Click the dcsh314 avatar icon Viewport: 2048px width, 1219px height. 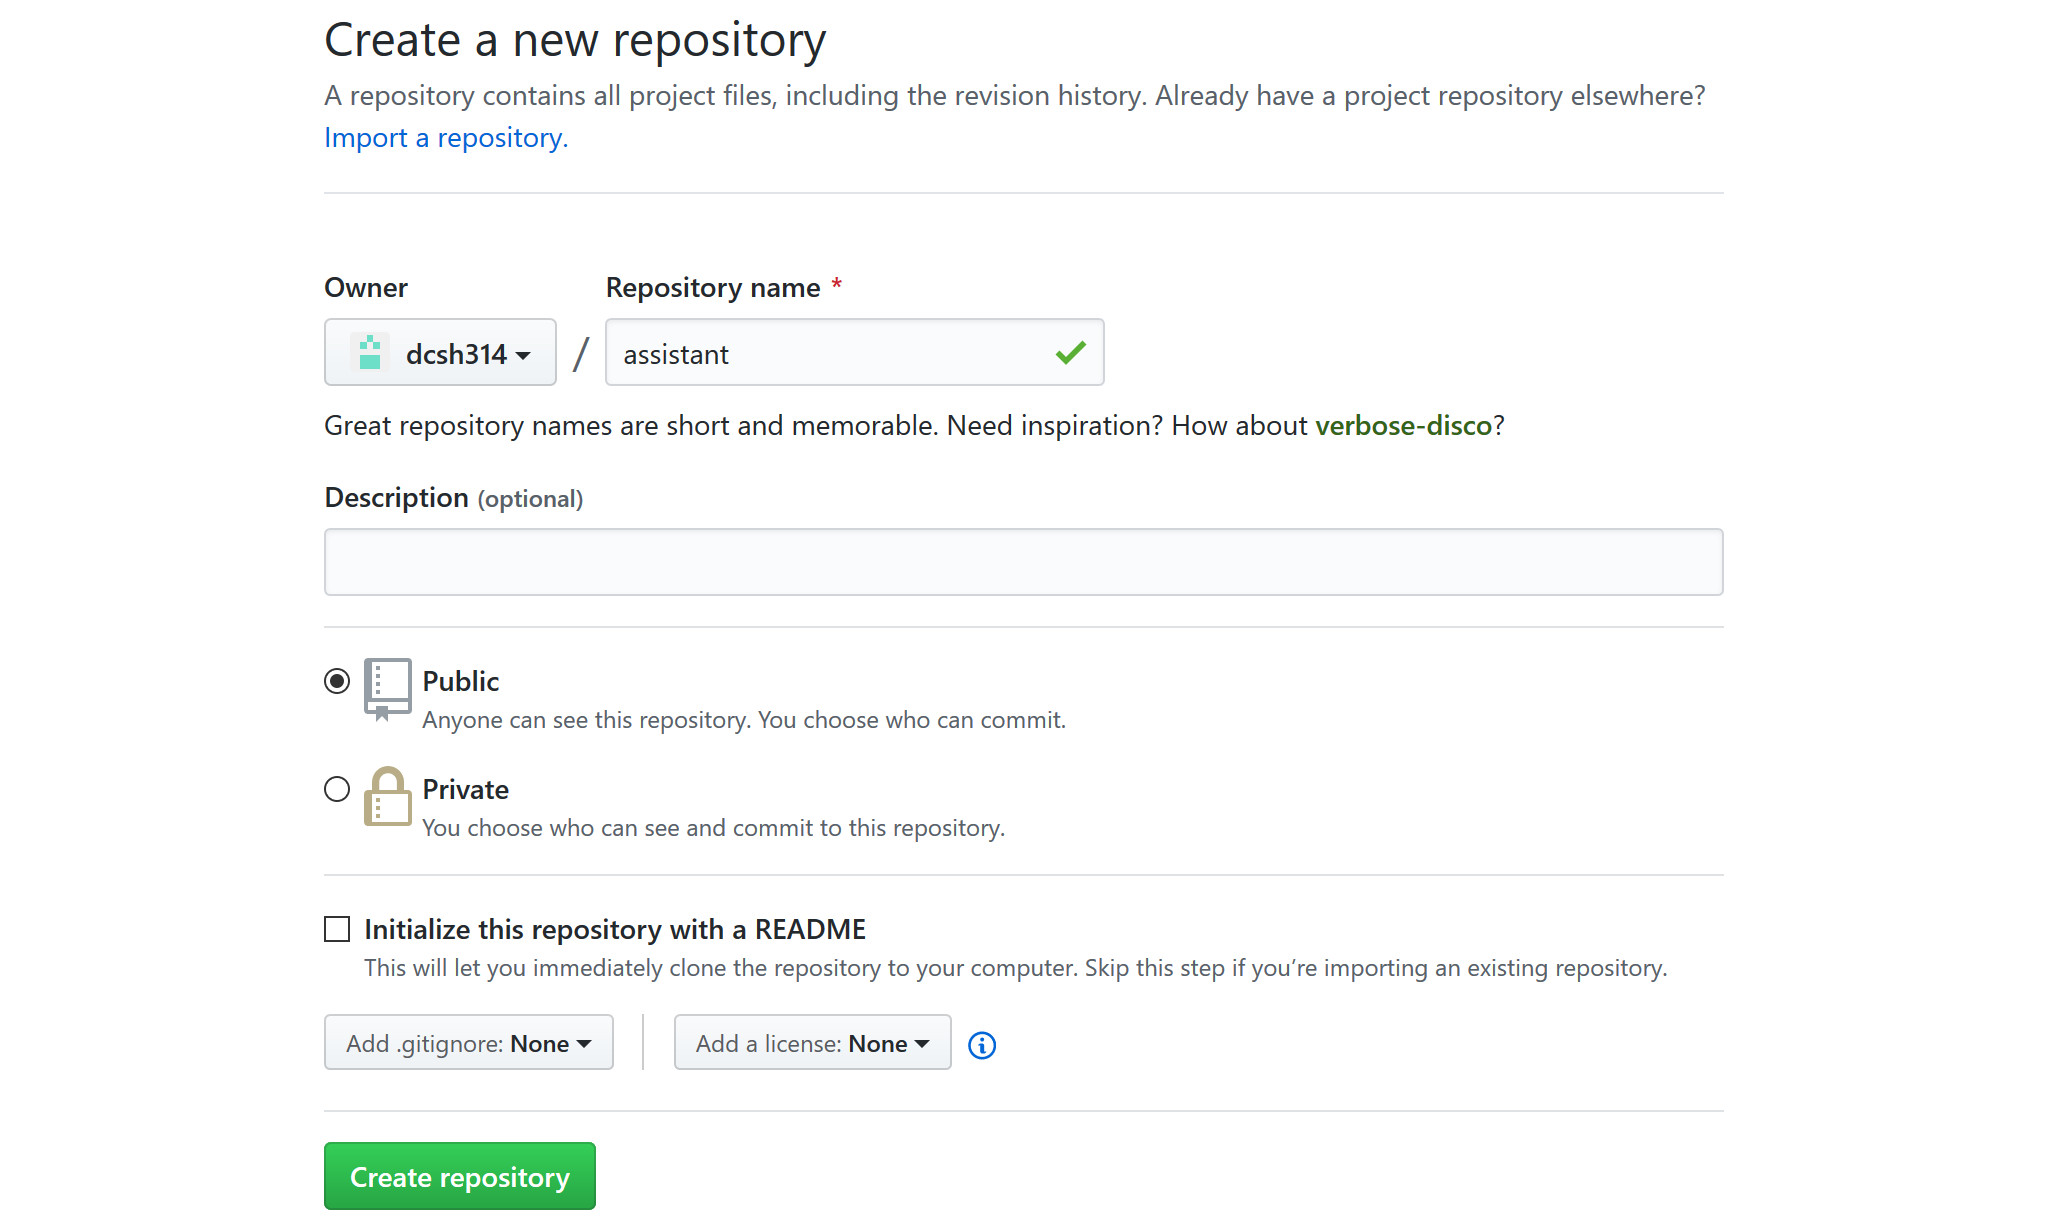(370, 353)
